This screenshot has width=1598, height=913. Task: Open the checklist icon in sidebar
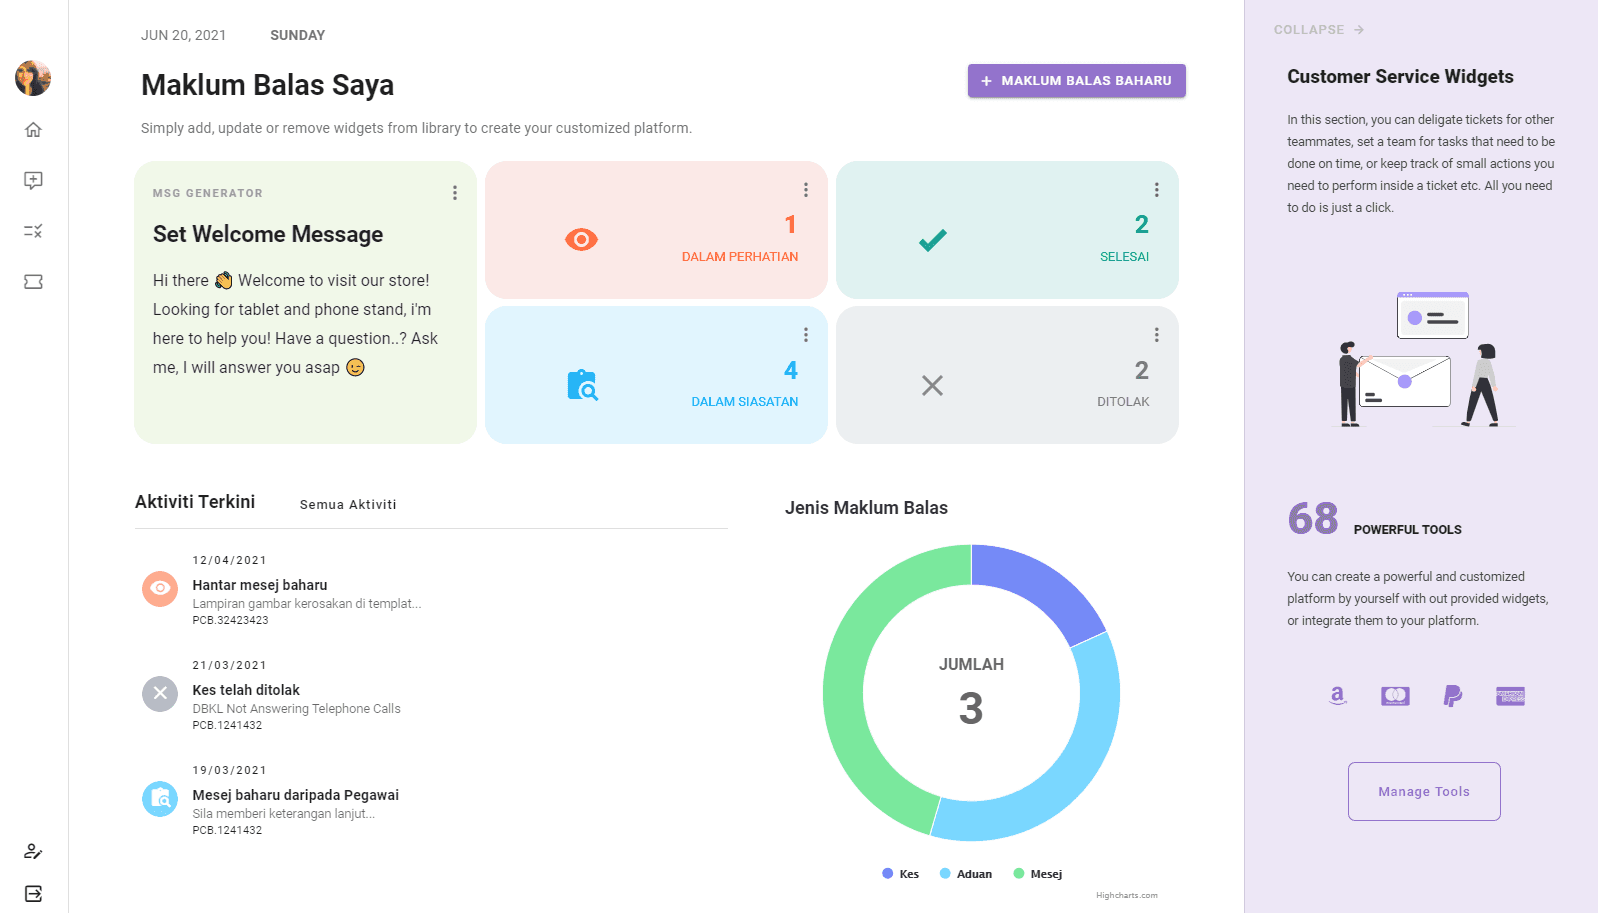point(33,231)
